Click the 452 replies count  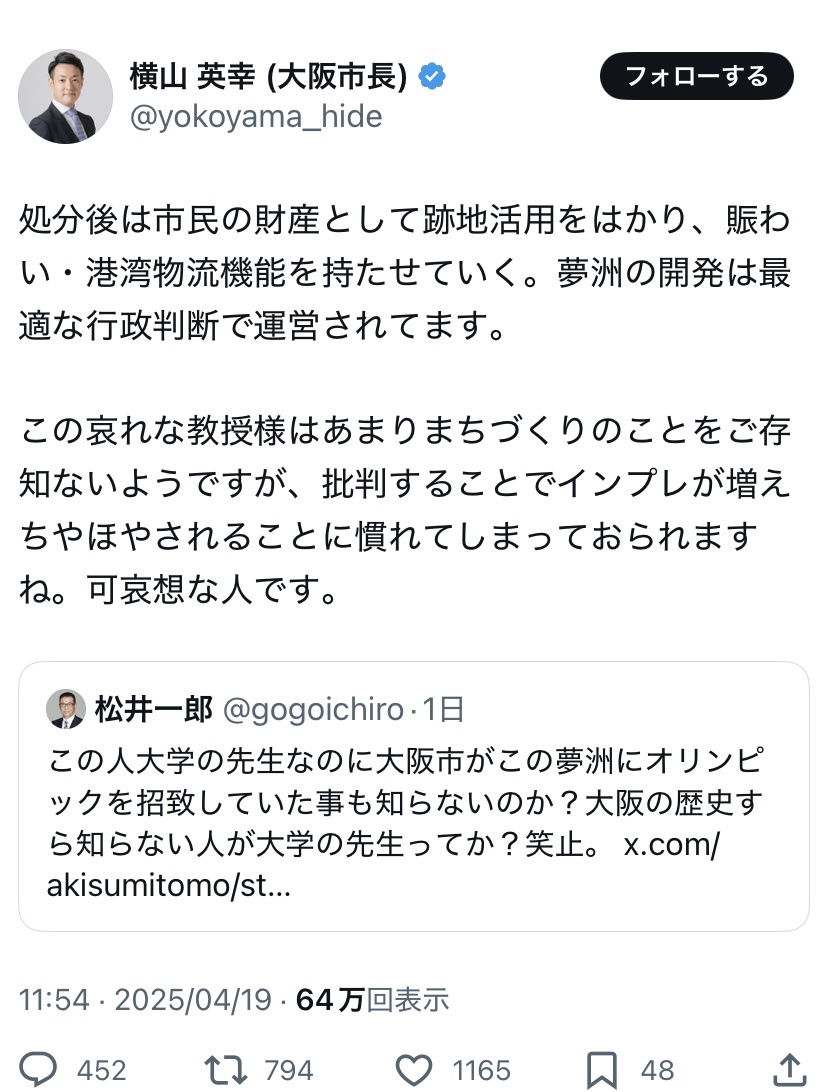click(x=102, y=1071)
